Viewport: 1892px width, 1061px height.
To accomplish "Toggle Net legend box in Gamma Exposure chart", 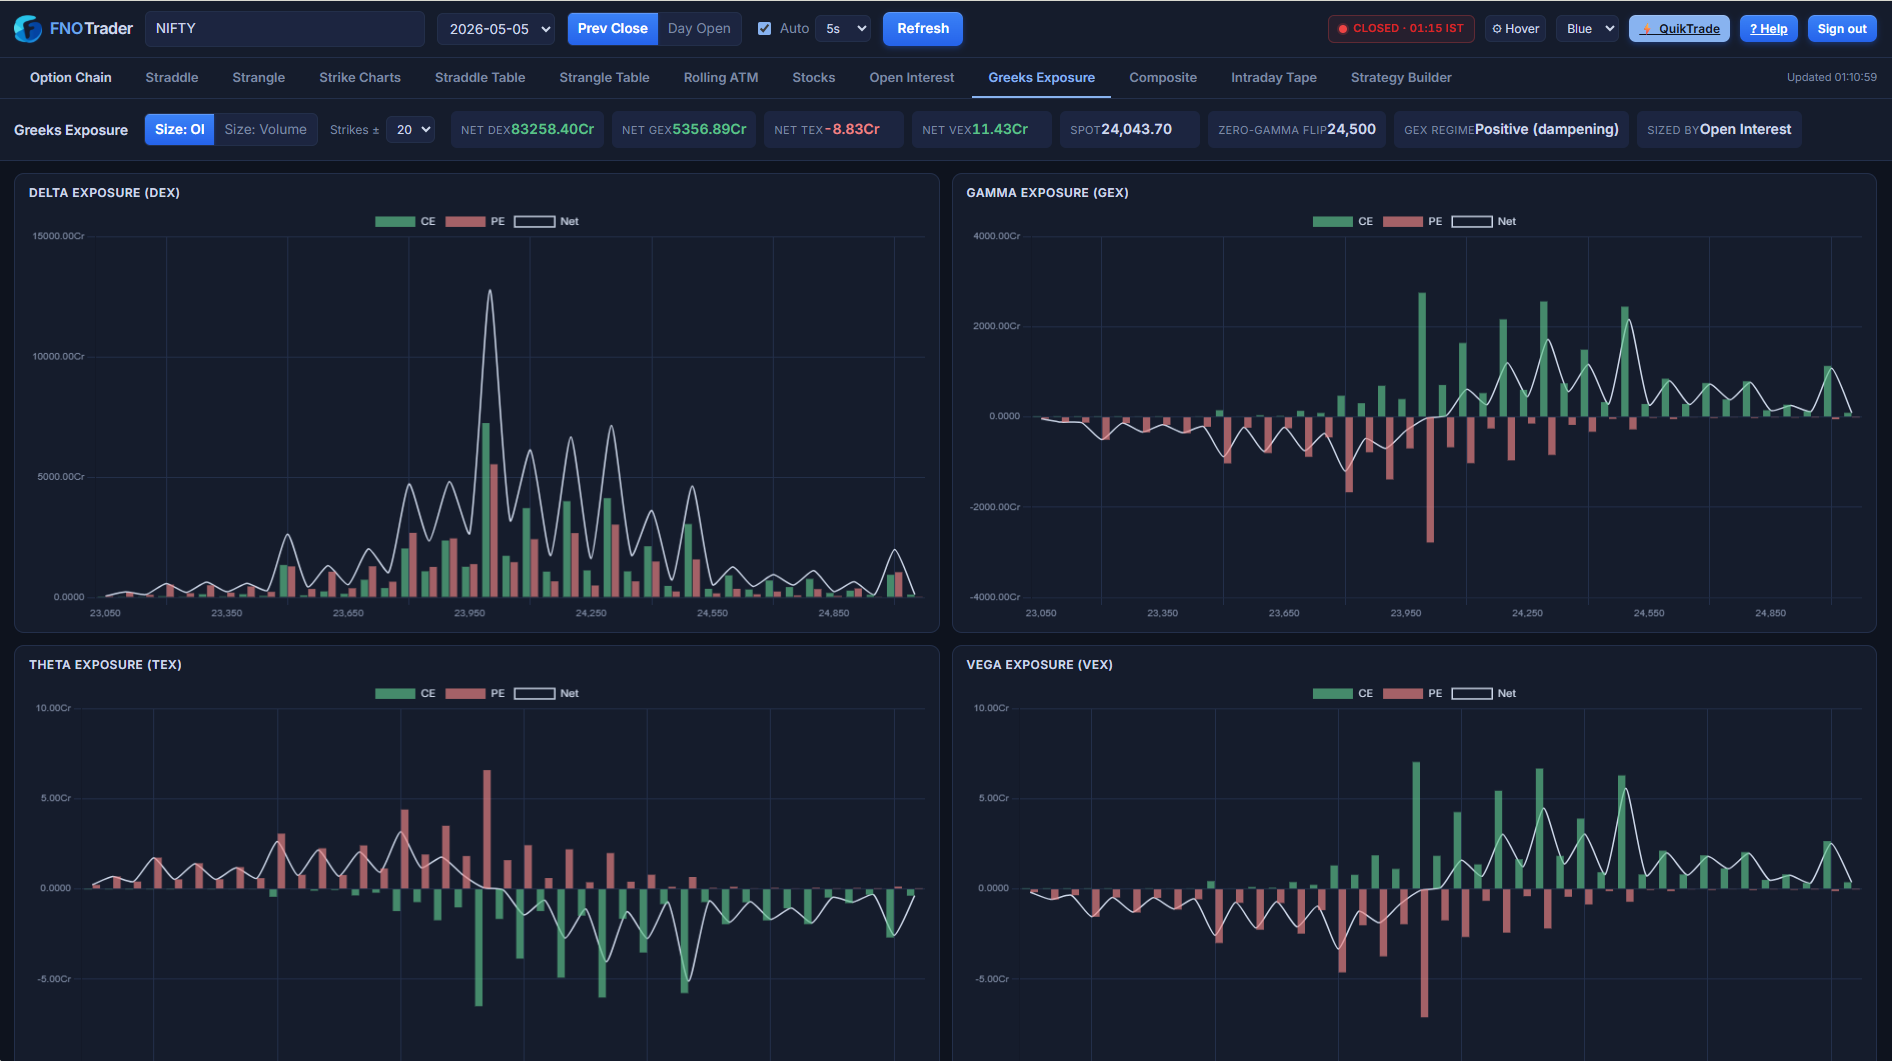I will point(1472,221).
